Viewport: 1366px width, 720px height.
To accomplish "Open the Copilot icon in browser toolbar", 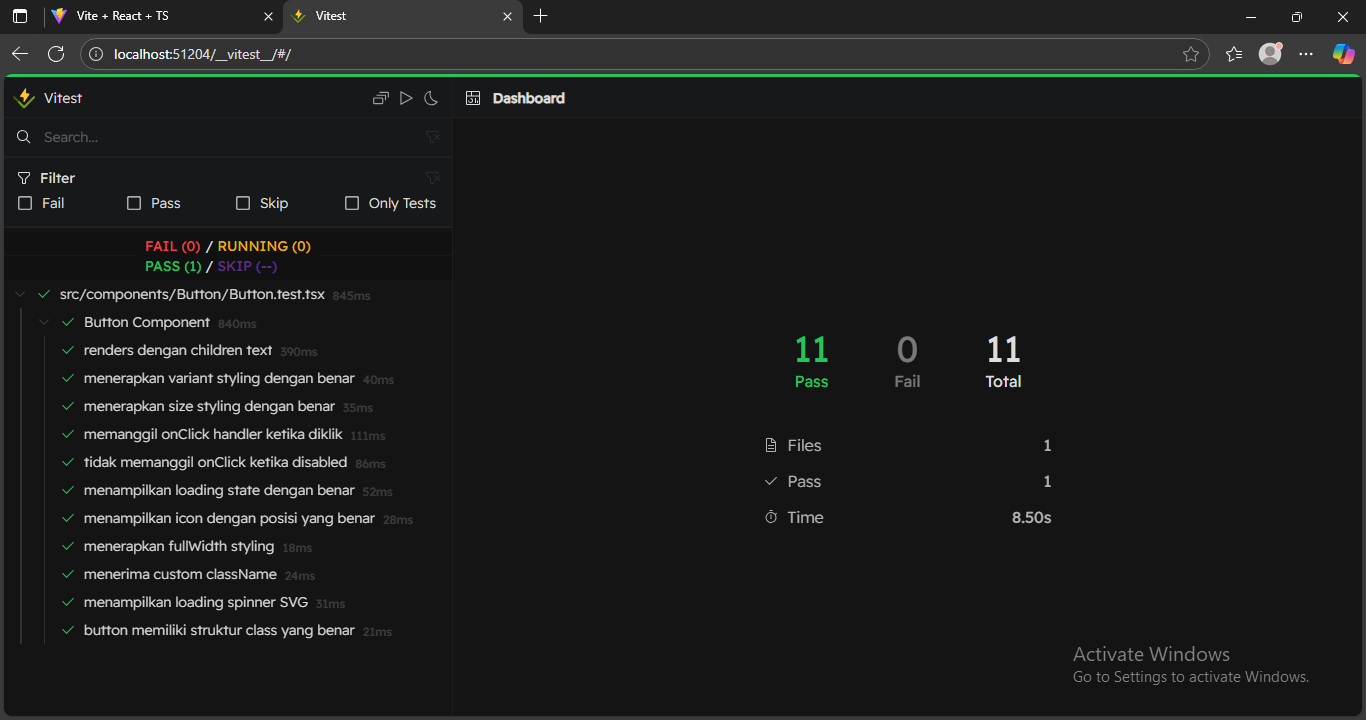I will (1343, 54).
